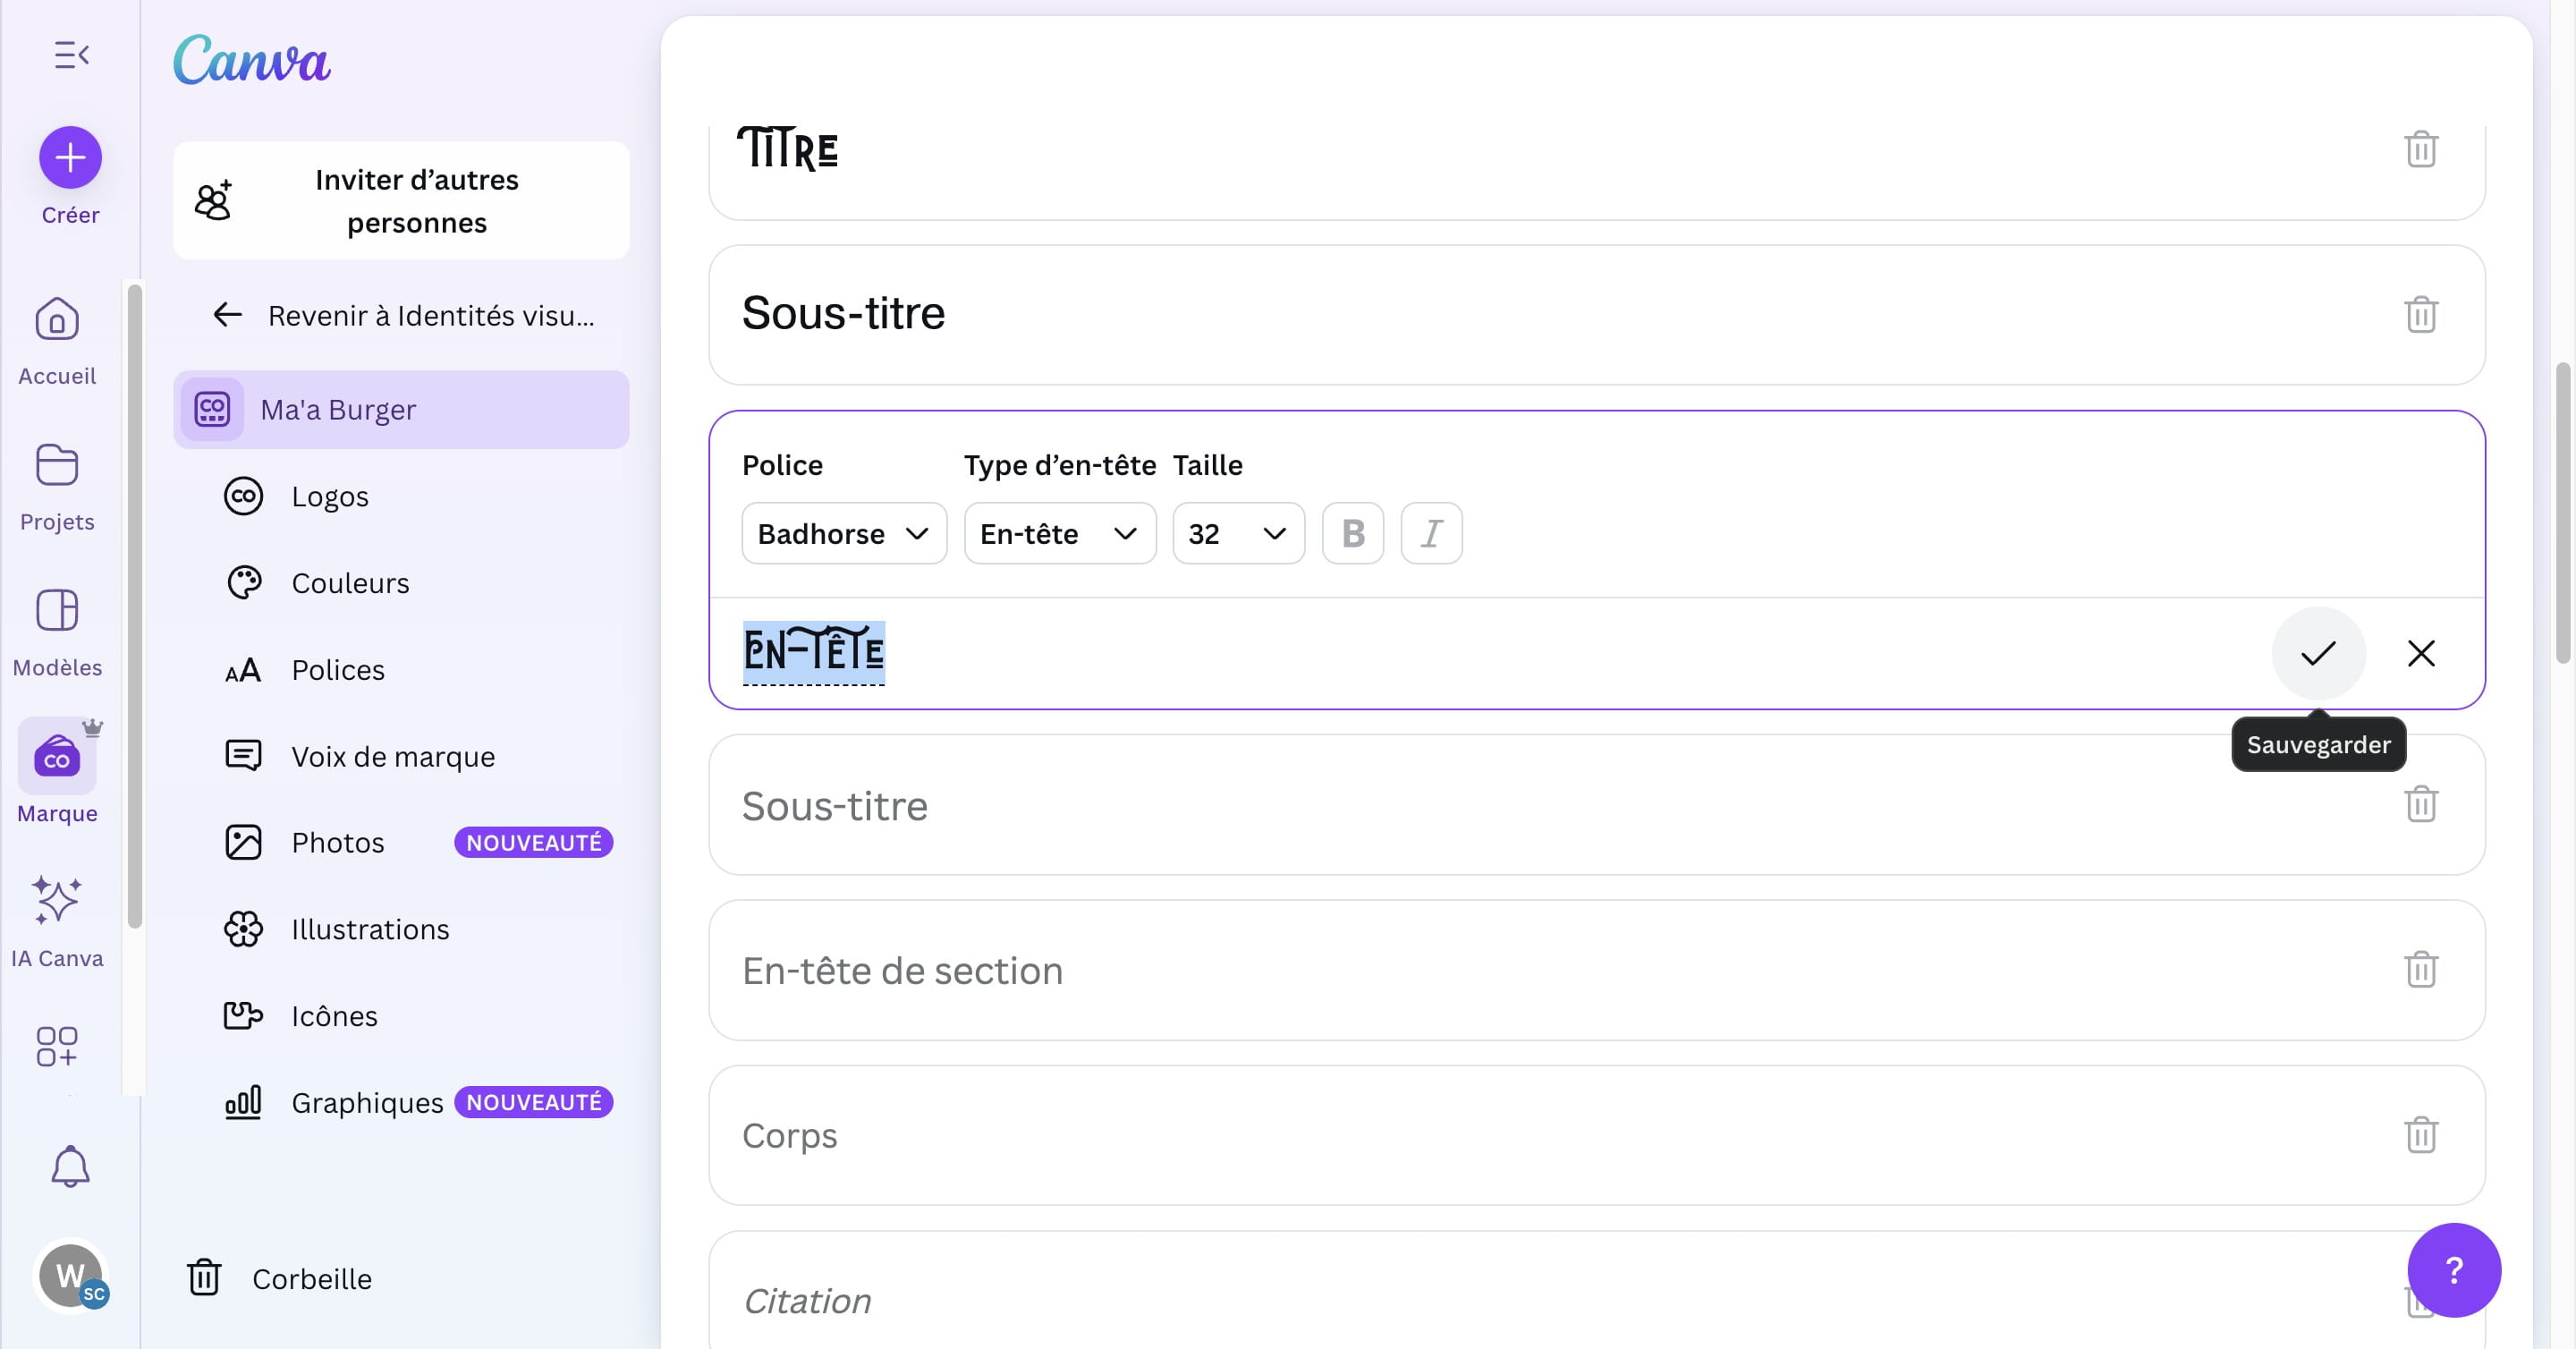The height and width of the screenshot is (1349, 2576).
Task: Select Voix de marque in the sidebar
Action: (x=392, y=756)
